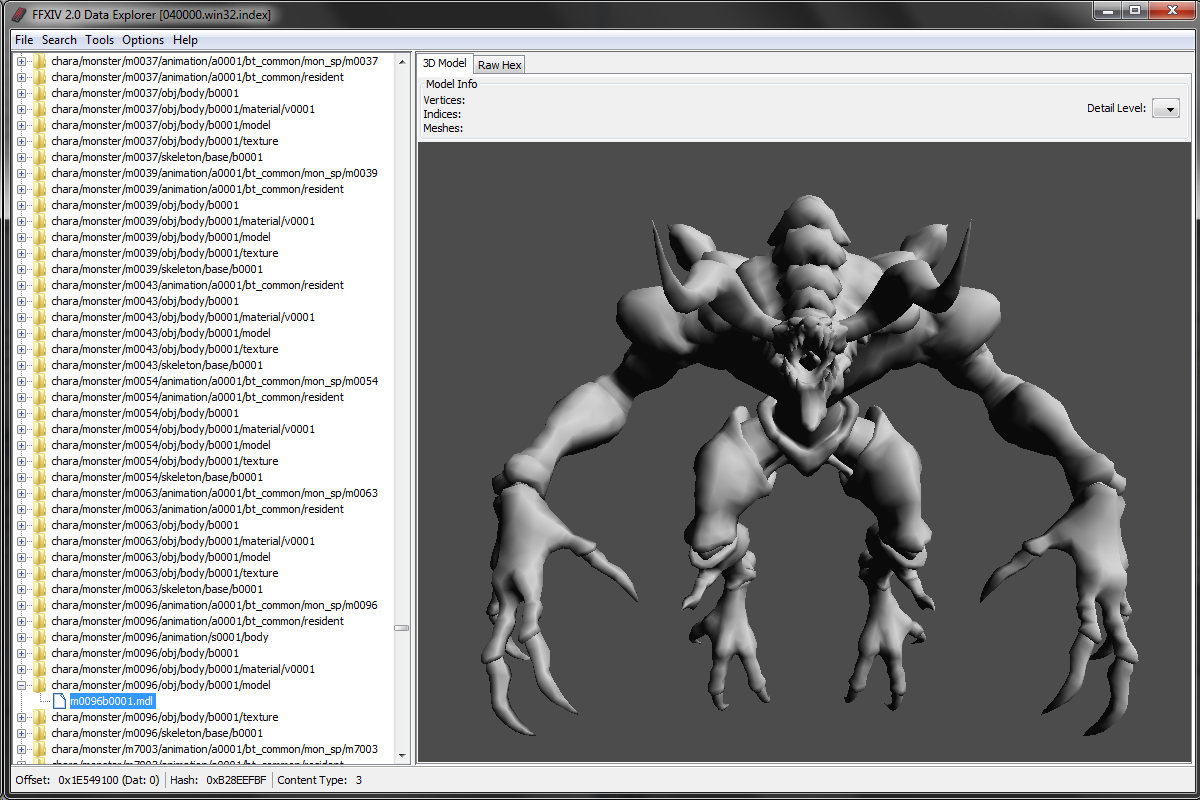Click the Hash 0xB28EEFBF status entry
This screenshot has height=800, width=1200.
217,780
